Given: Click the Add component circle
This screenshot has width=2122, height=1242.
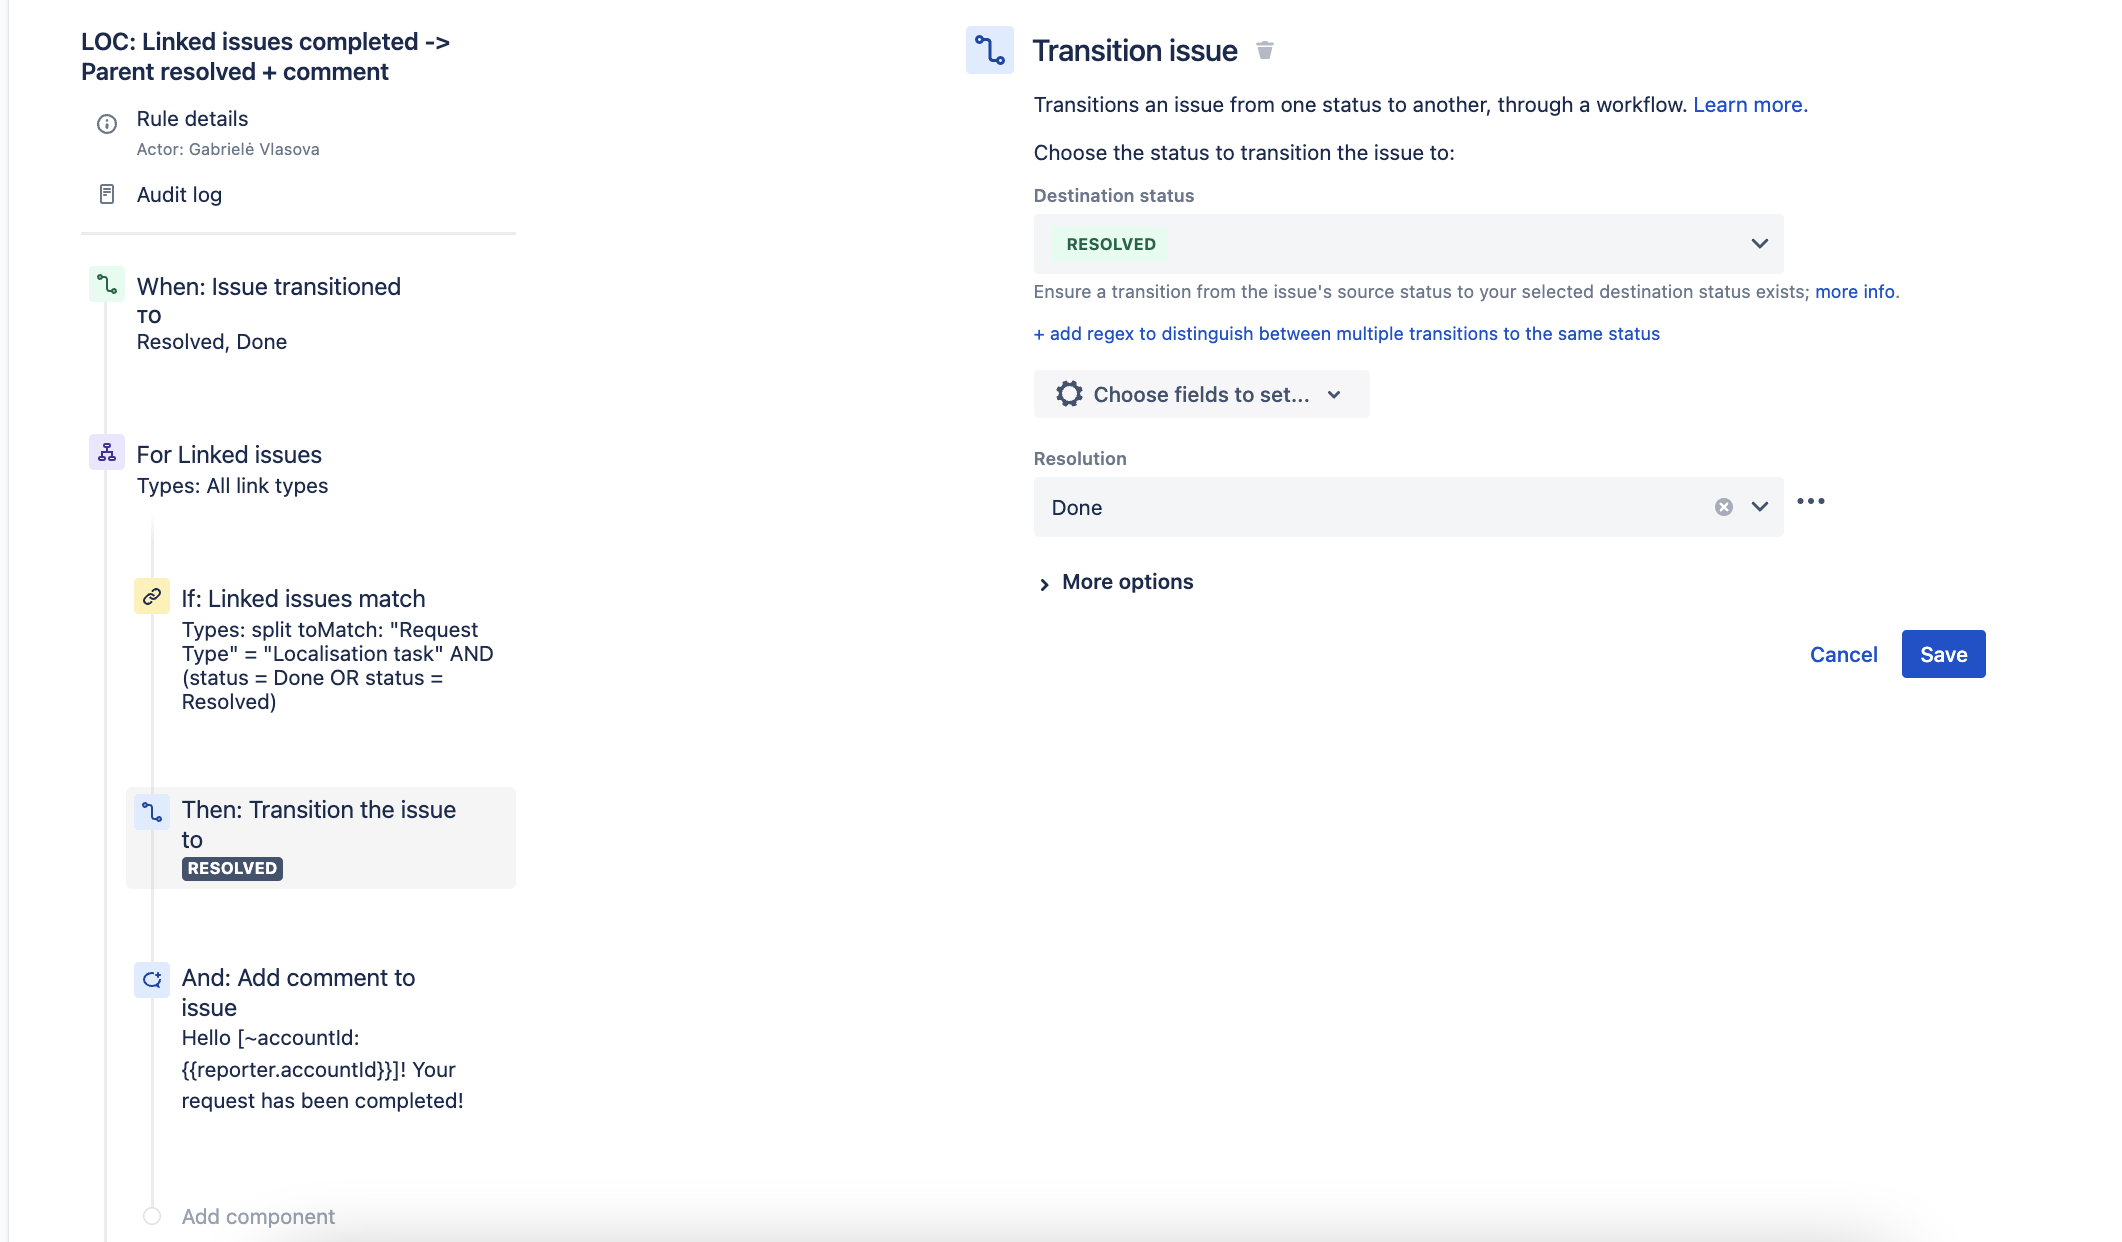Looking at the screenshot, I should coord(152,1216).
